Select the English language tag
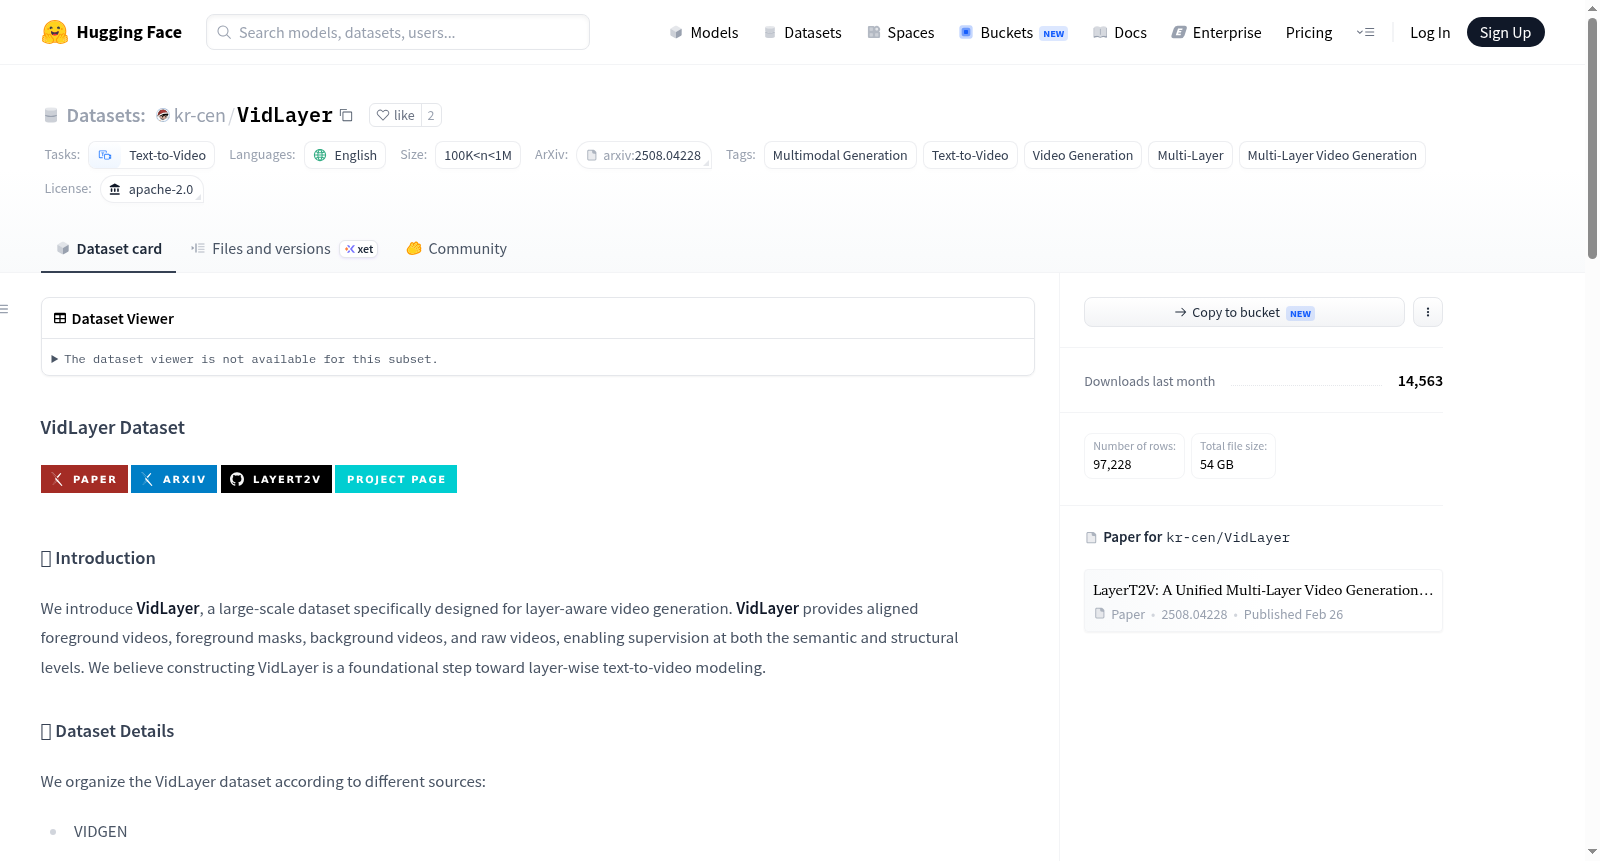The image size is (1600, 861). (345, 155)
